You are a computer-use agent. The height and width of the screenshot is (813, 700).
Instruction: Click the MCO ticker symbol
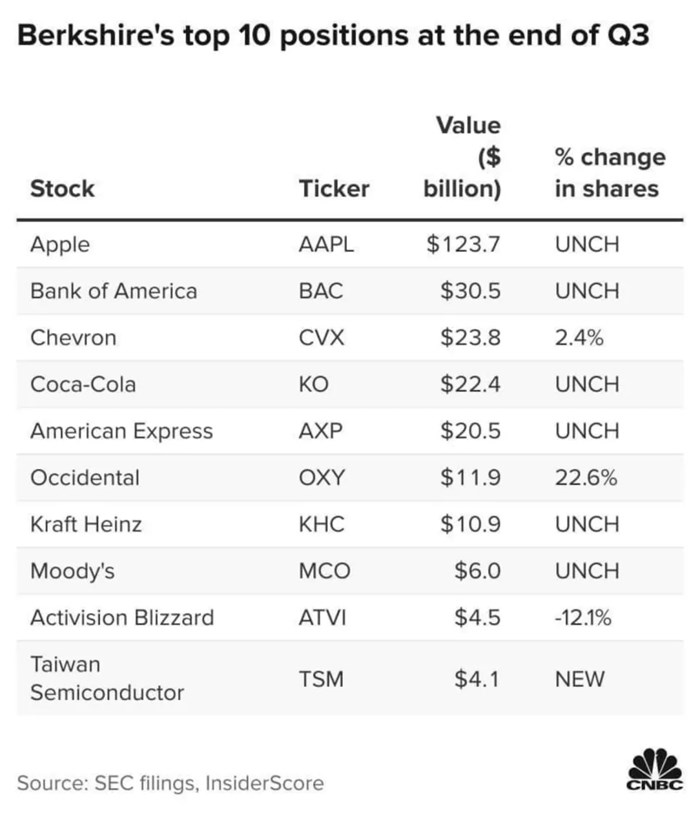pyautogui.click(x=325, y=571)
